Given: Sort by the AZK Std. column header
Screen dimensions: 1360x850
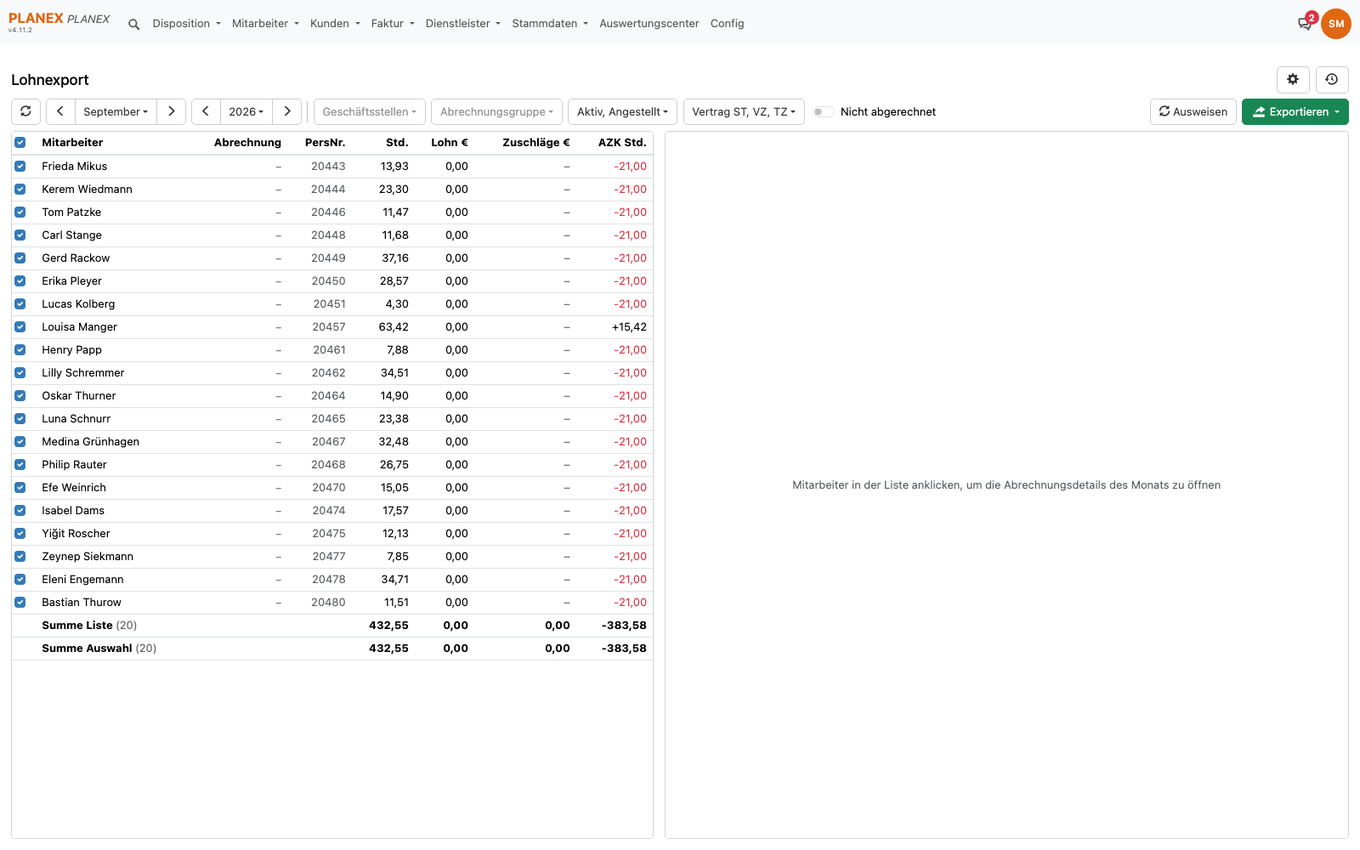Looking at the screenshot, I should [x=622, y=143].
